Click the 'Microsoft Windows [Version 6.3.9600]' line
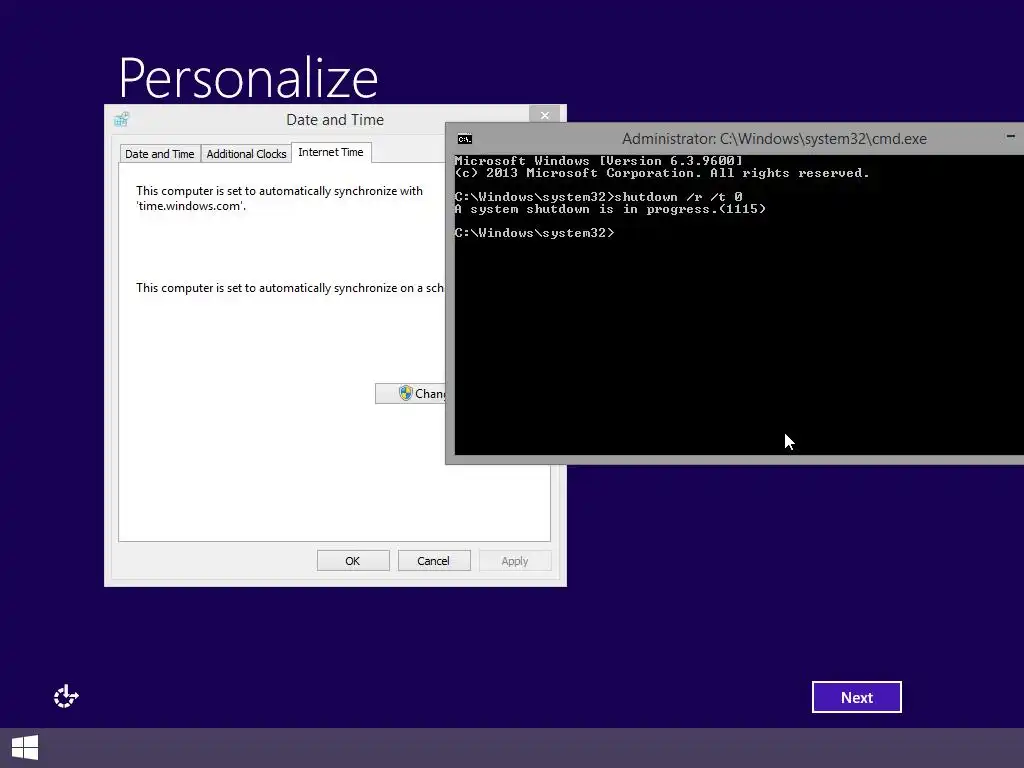 (598, 161)
